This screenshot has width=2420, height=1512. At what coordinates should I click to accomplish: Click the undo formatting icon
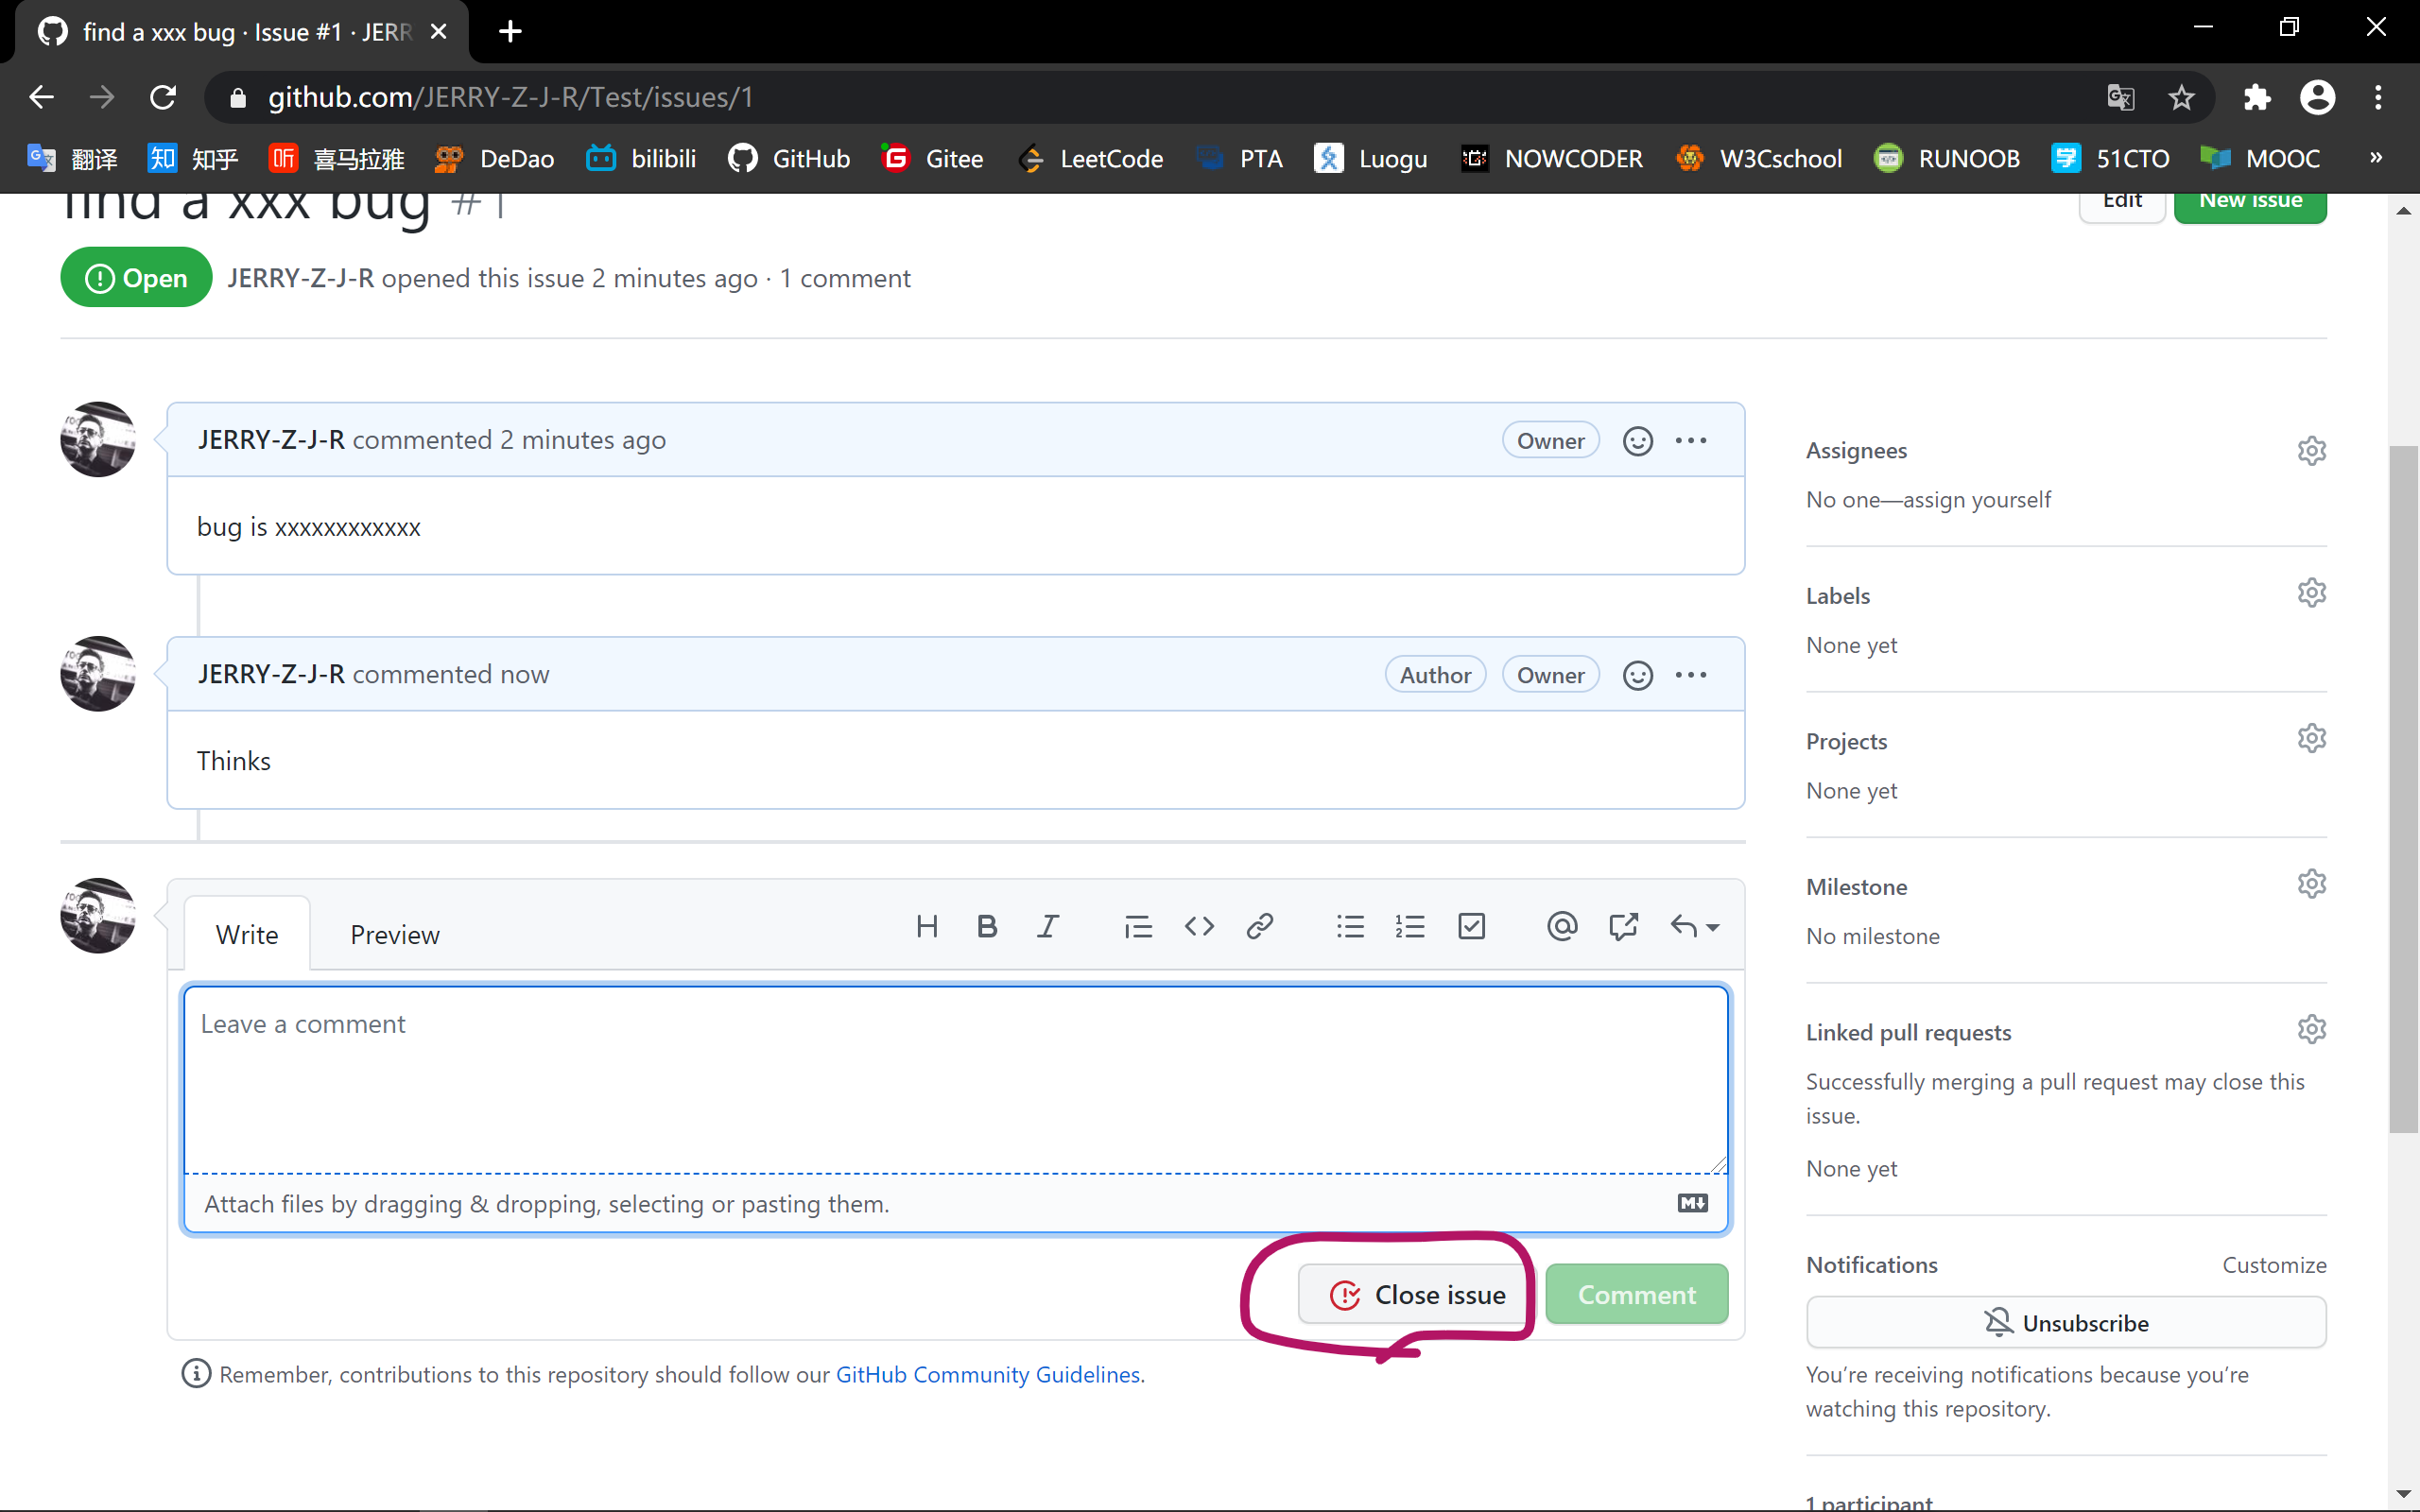pyautogui.click(x=1683, y=925)
